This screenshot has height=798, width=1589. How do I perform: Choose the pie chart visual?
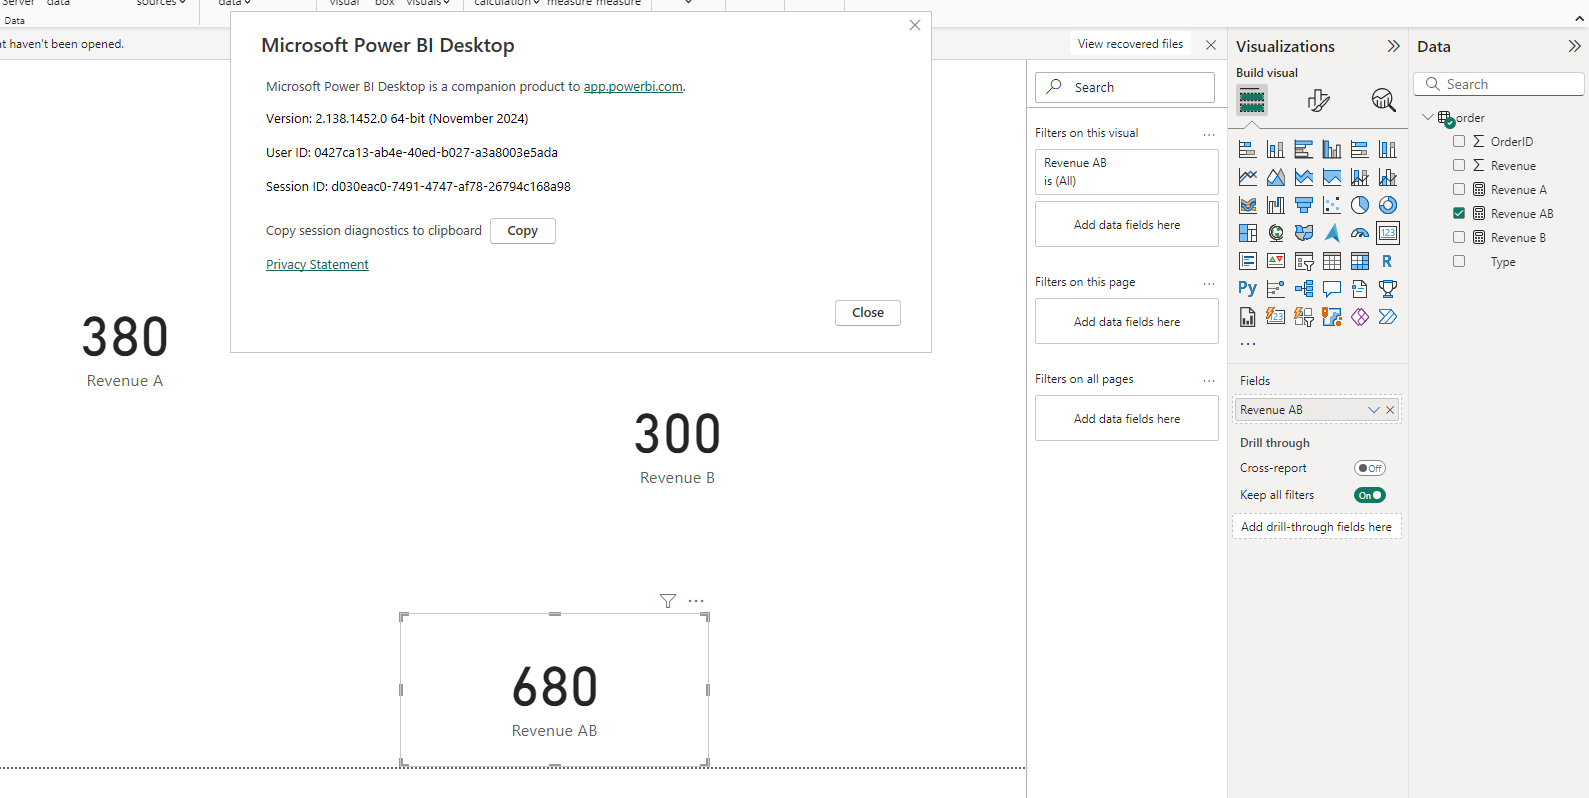(x=1359, y=205)
